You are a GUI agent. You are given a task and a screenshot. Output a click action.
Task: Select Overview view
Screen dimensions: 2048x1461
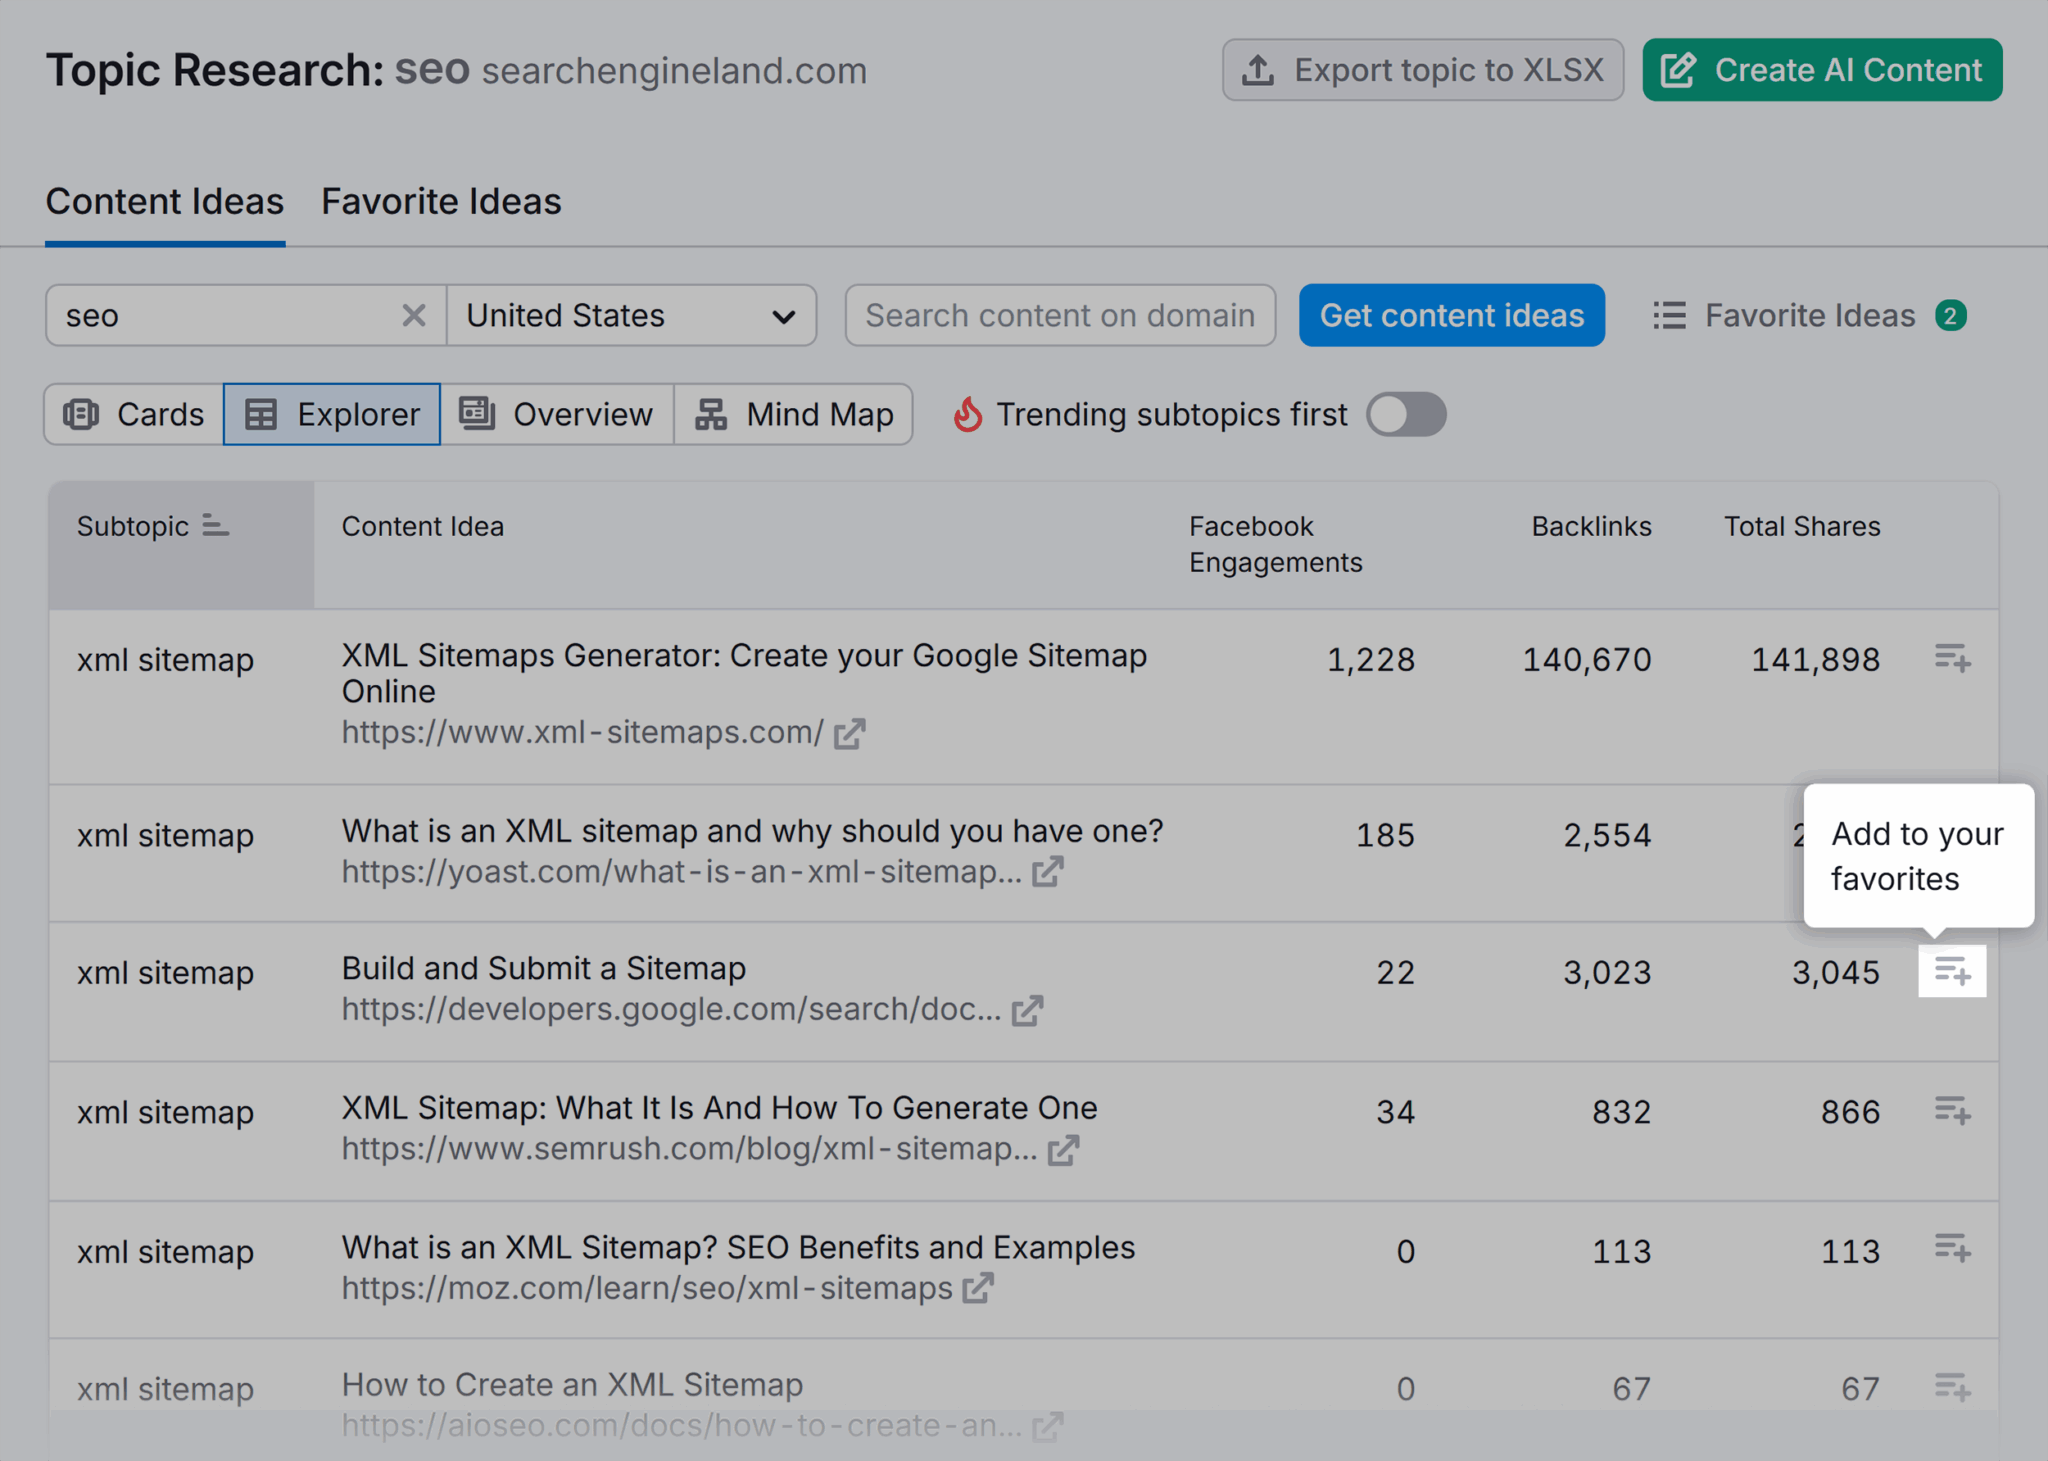(x=557, y=414)
